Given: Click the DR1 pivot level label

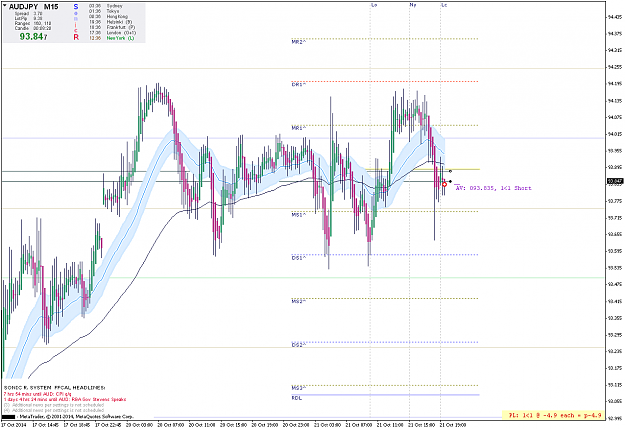Looking at the screenshot, I should point(299,85).
